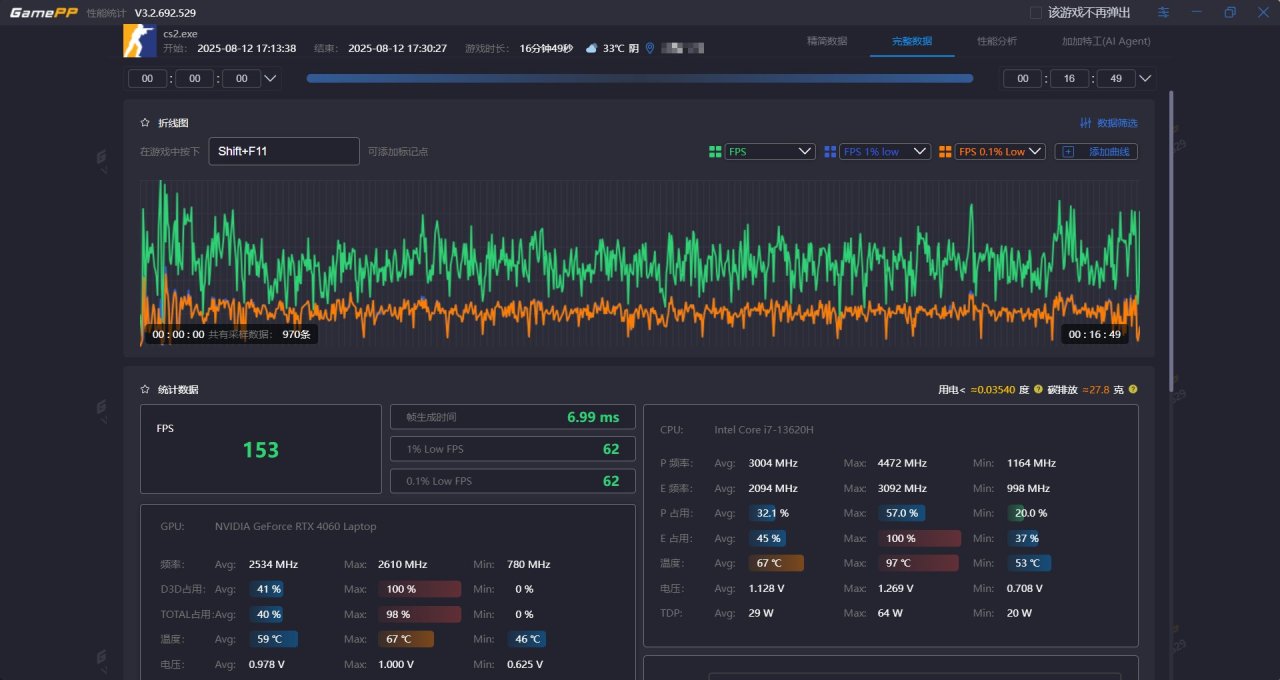Open the FPS 0.1% Low curve dropdown
Viewport: 1280px width, 680px height.
click(x=1000, y=152)
